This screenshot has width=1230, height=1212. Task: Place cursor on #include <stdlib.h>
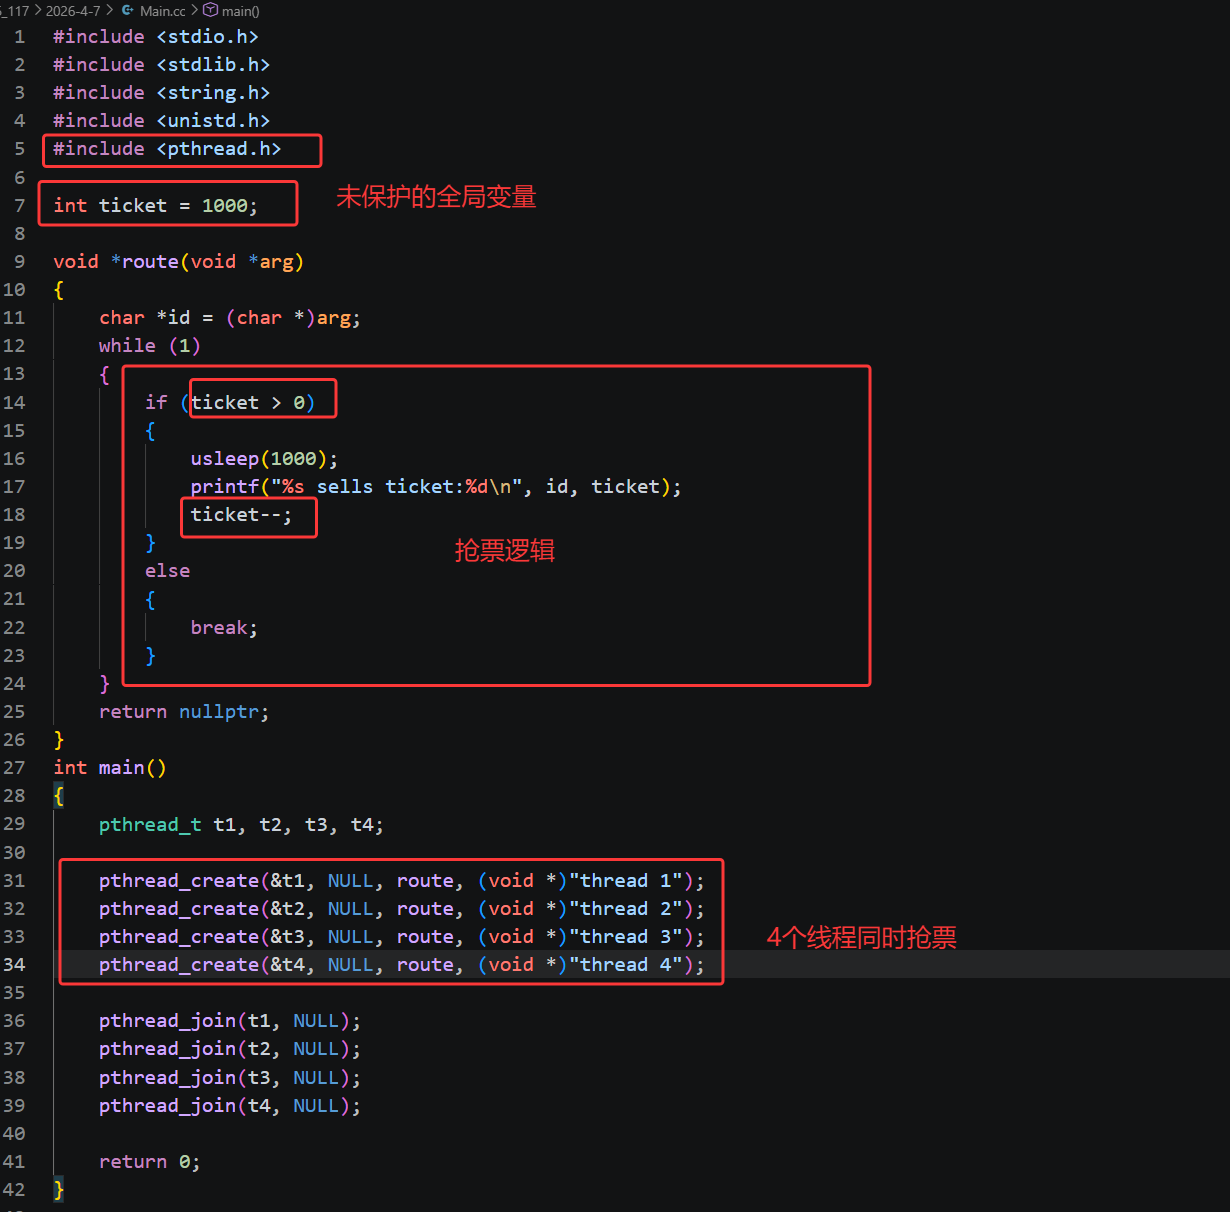coord(161,65)
